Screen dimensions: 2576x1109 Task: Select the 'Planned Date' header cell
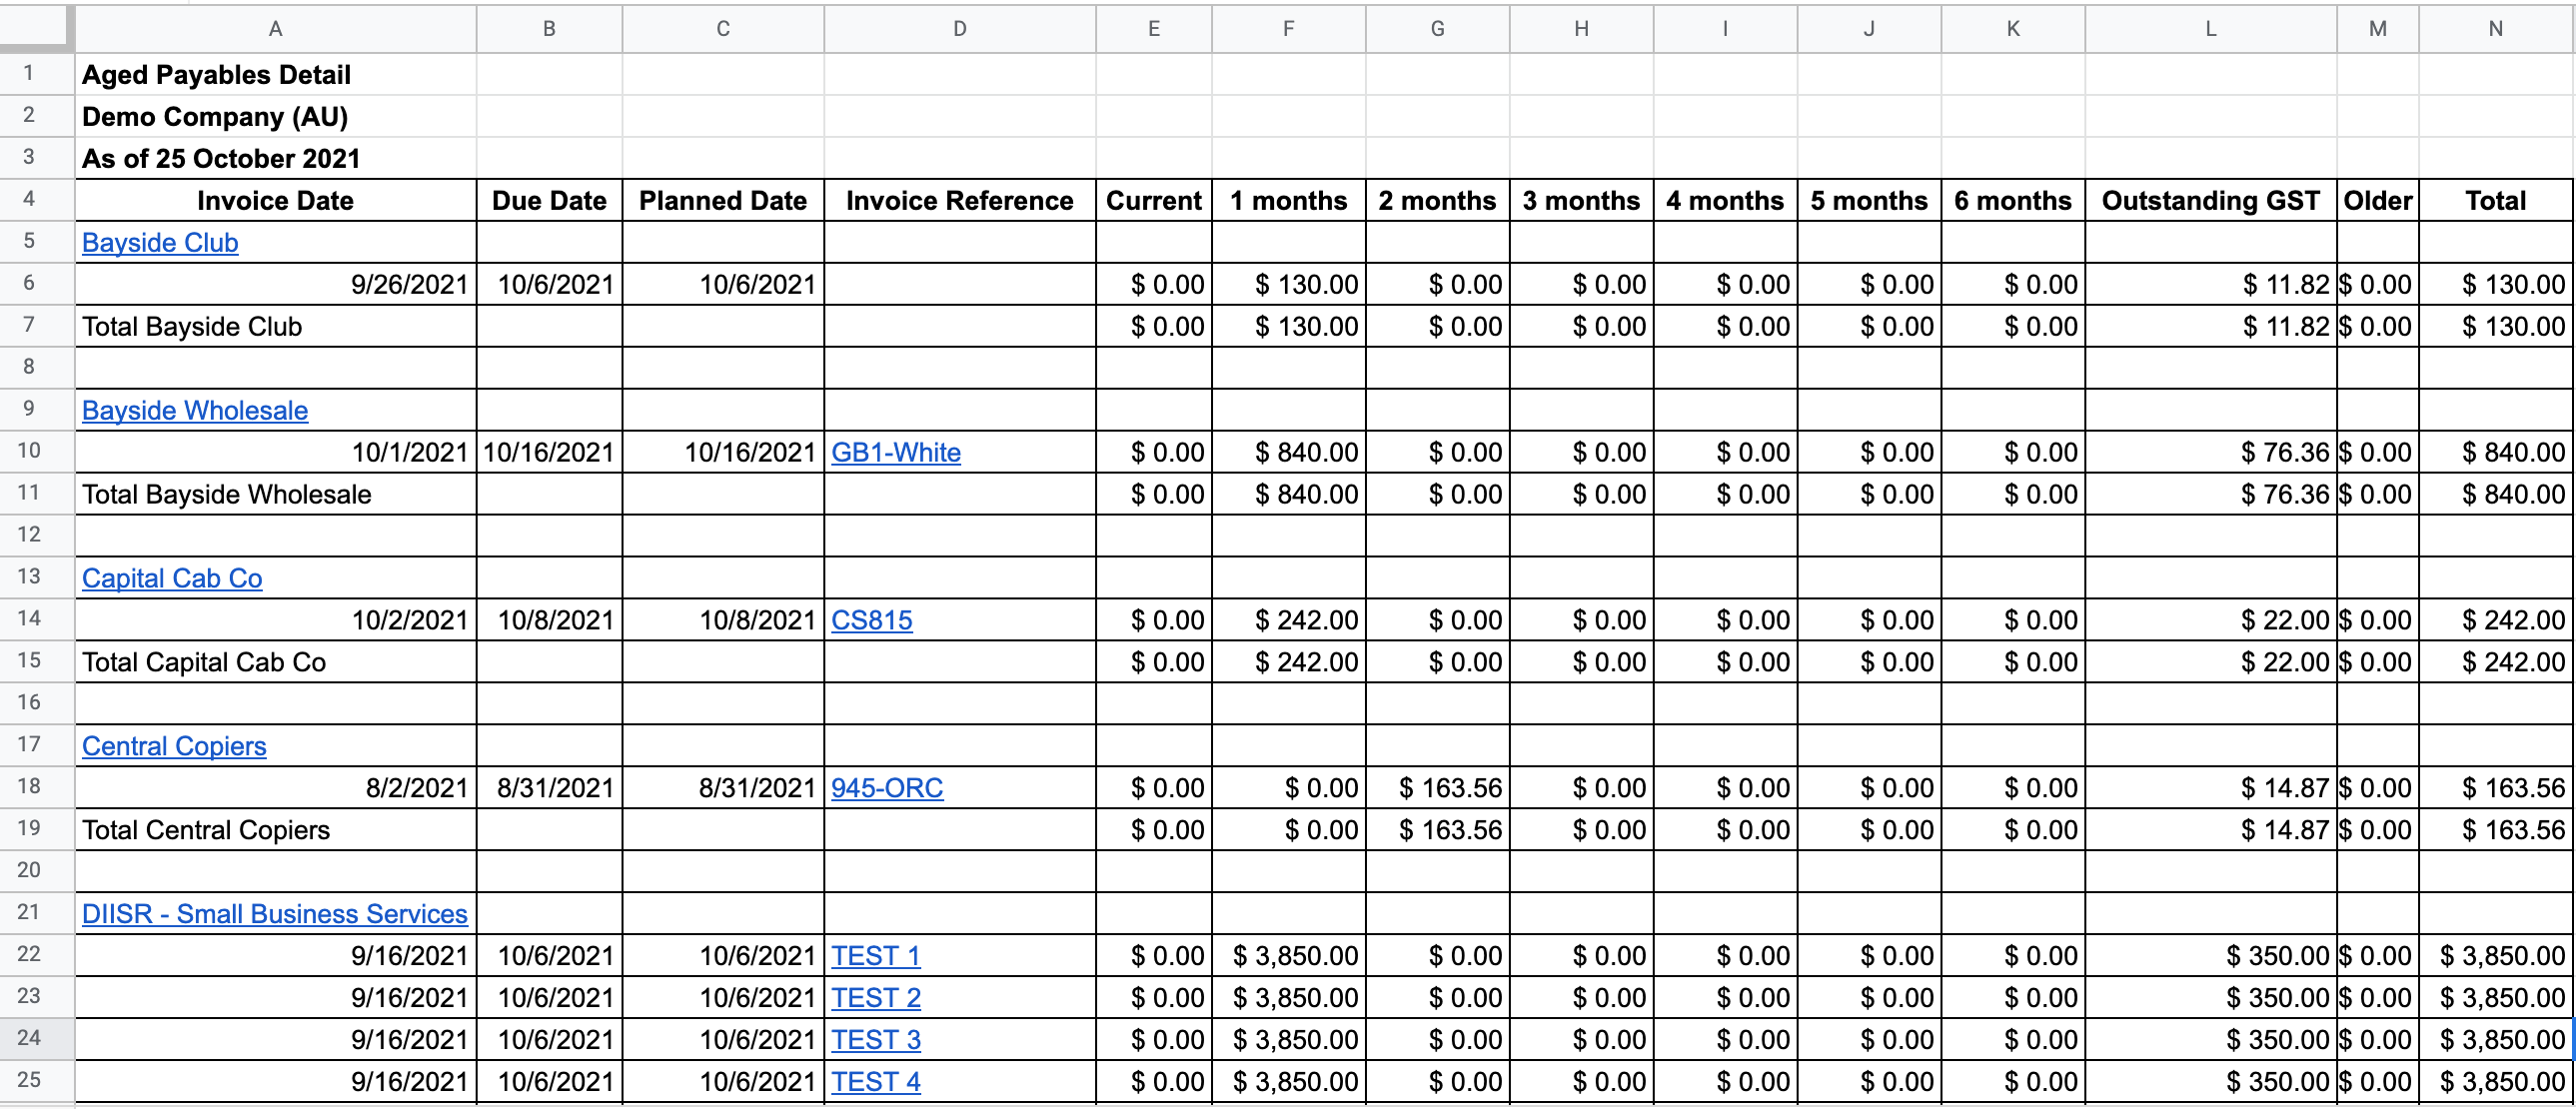point(723,201)
